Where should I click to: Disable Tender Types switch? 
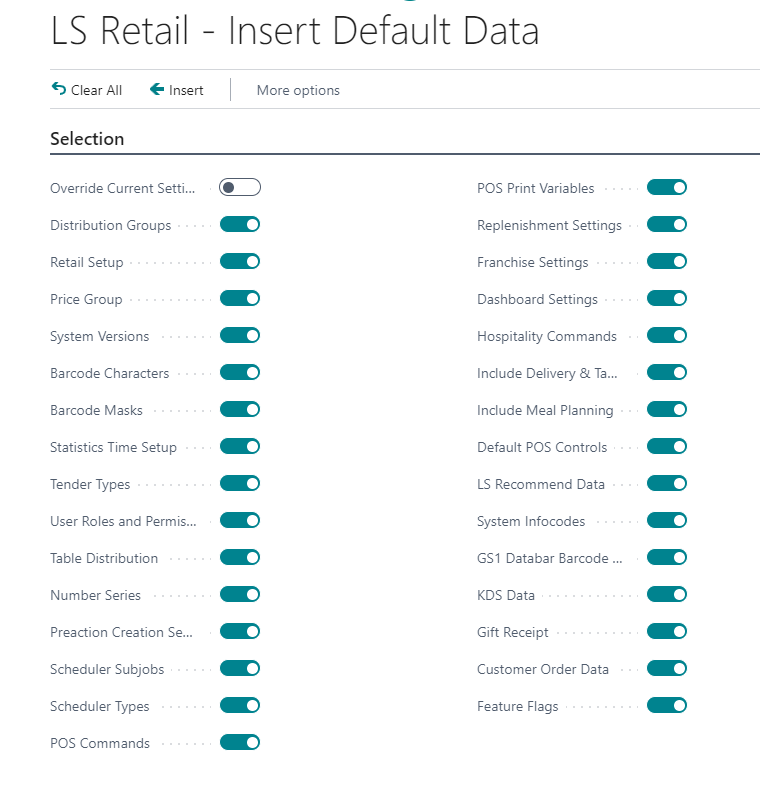[240, 483]
